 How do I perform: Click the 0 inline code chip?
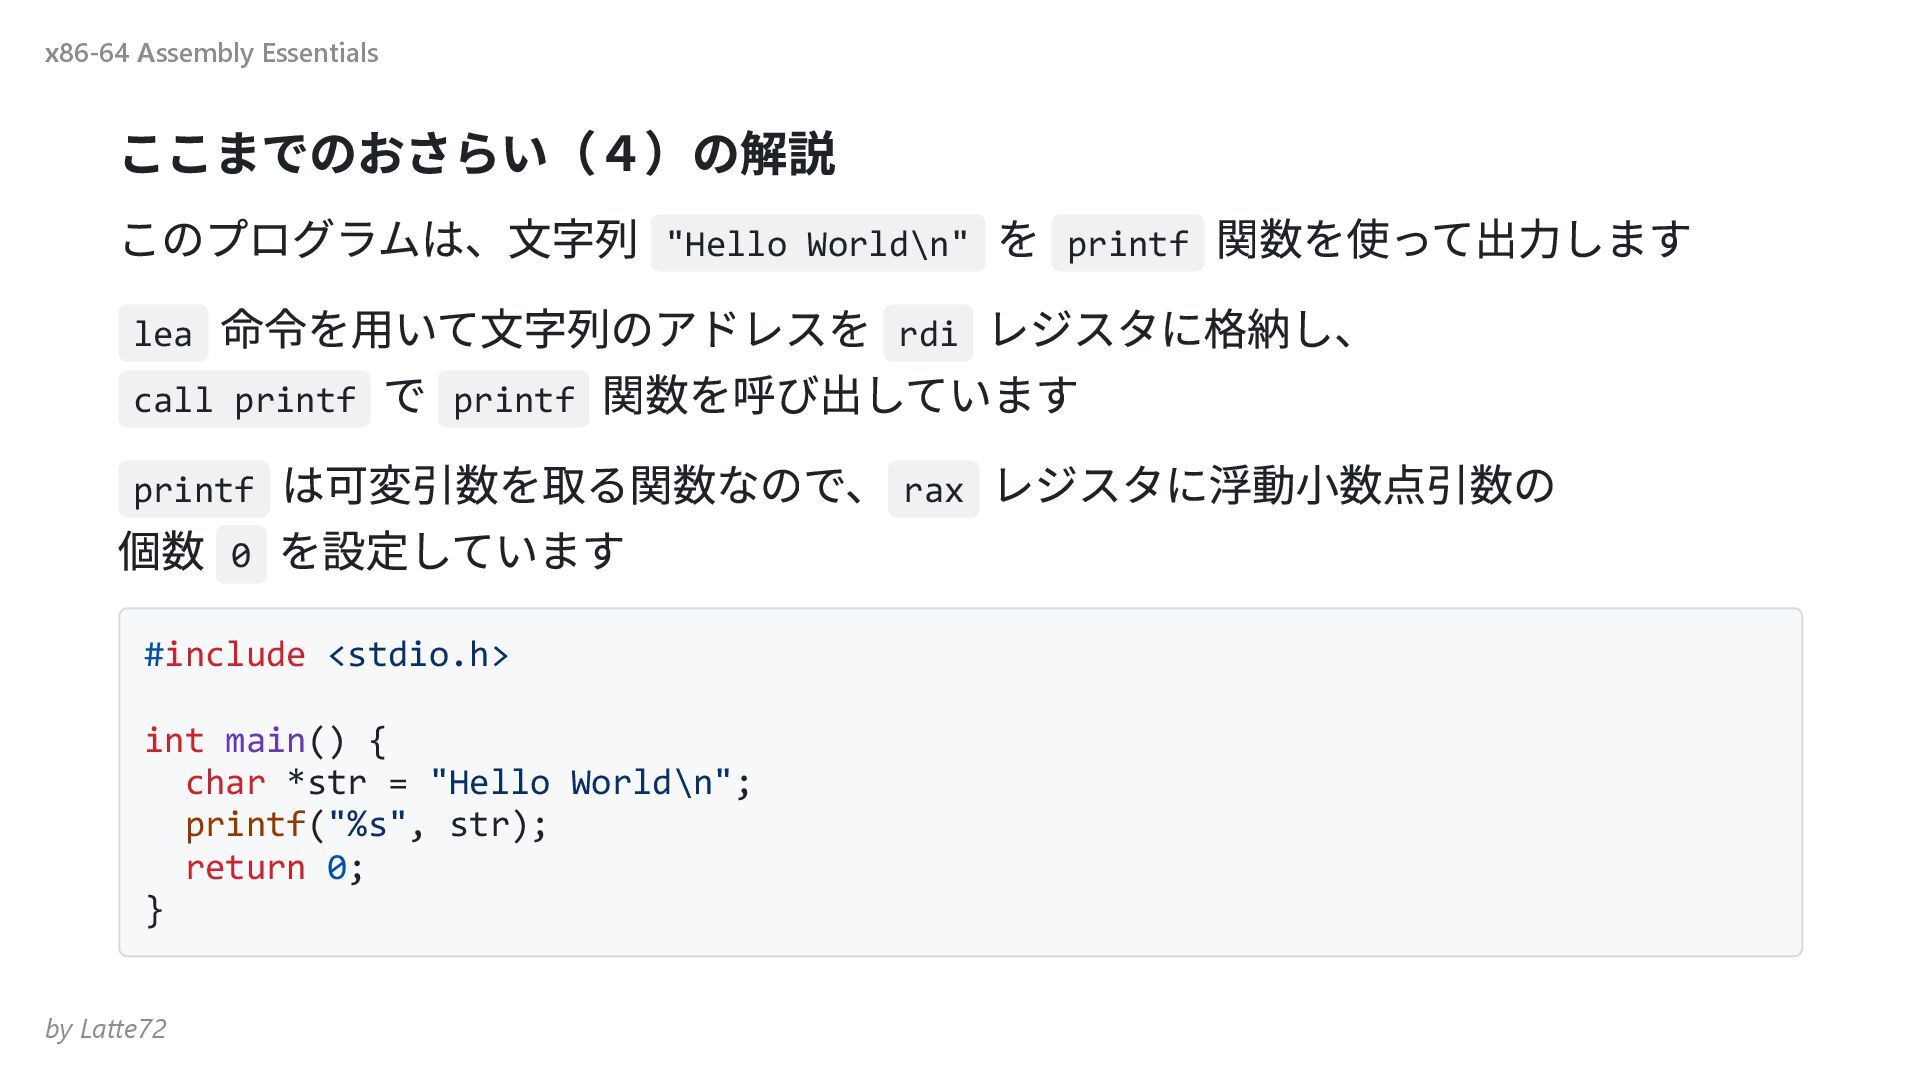click(x=241, y=554)
